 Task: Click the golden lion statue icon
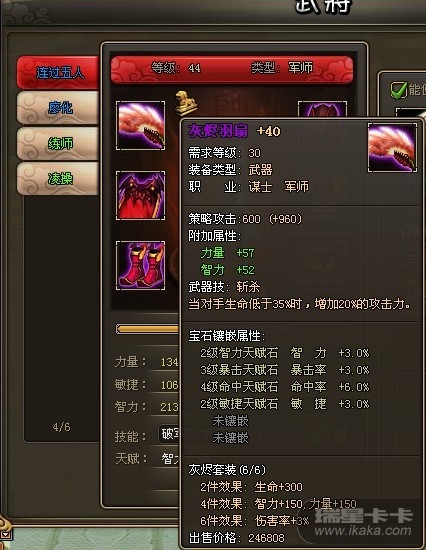pos(186,103)
